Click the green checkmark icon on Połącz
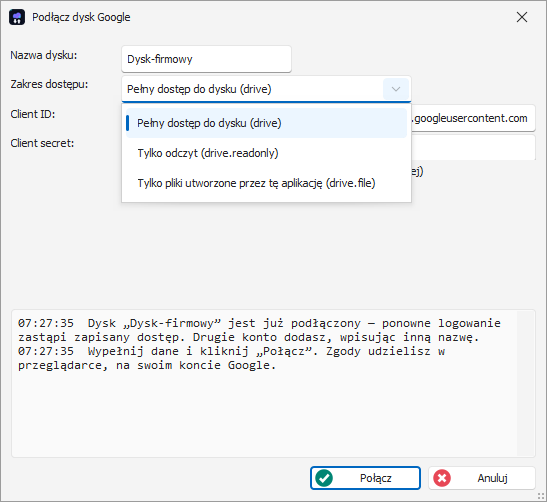Screen dimensions: 547x502 tap(324, 478)
